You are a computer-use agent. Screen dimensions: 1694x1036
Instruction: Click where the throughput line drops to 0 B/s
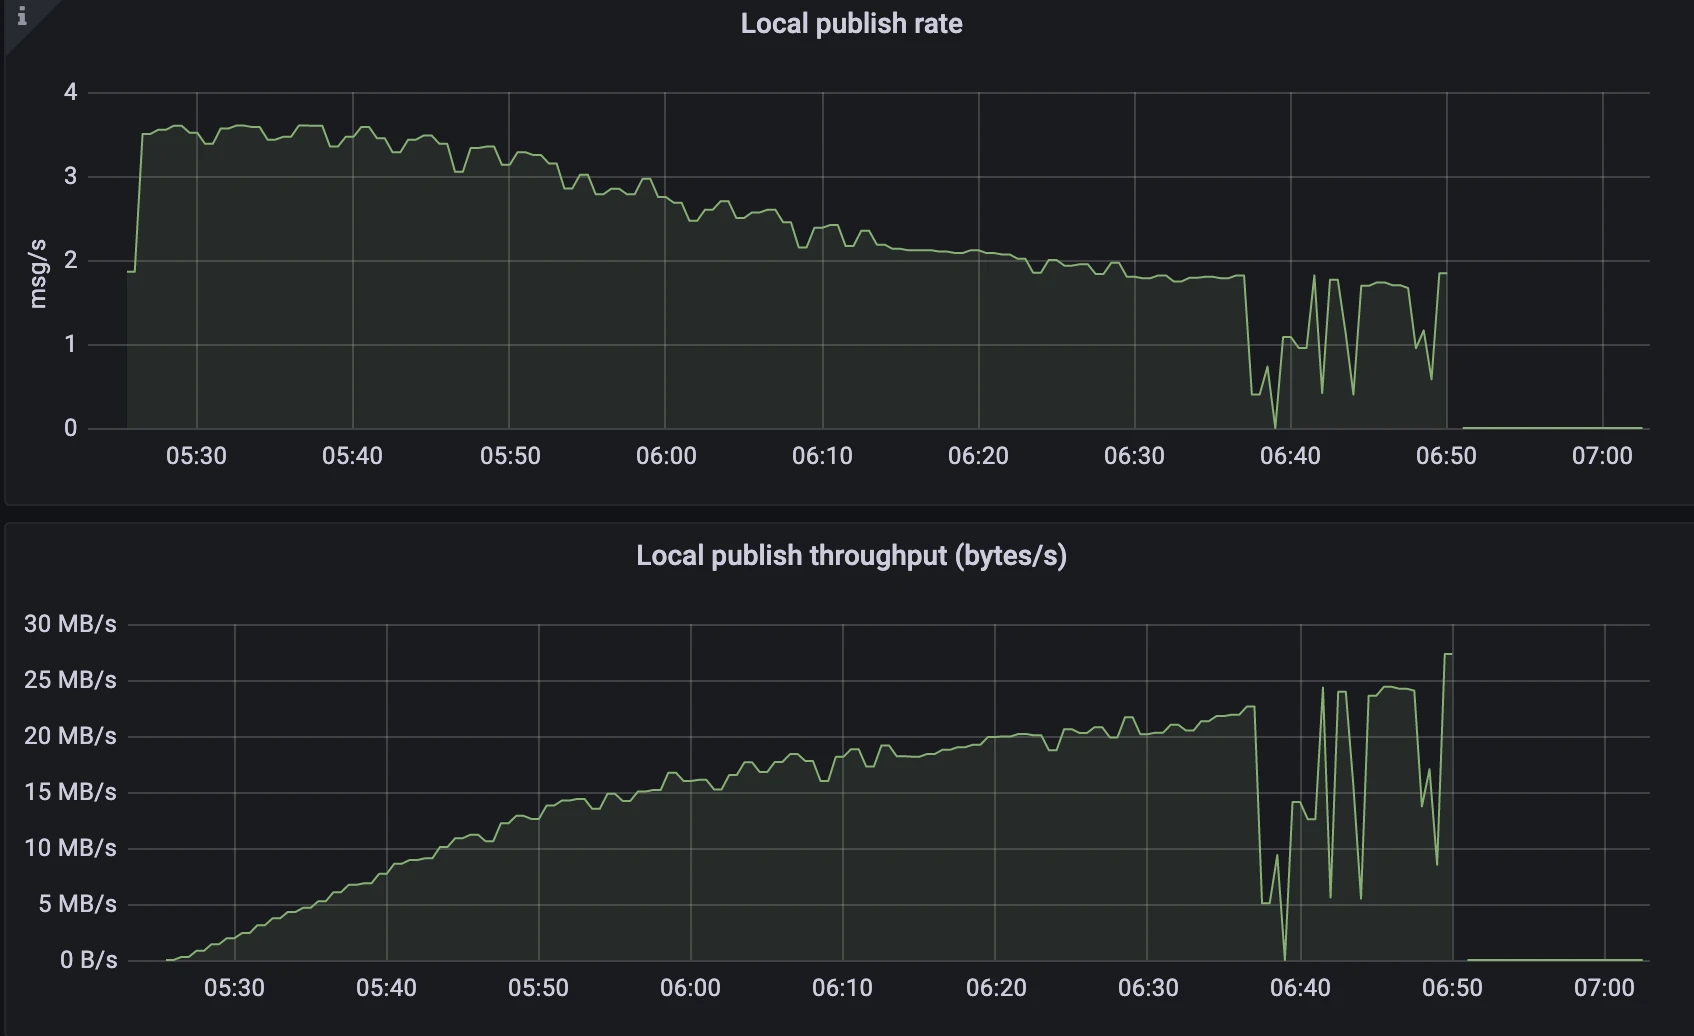click(x=1285, y=959)
